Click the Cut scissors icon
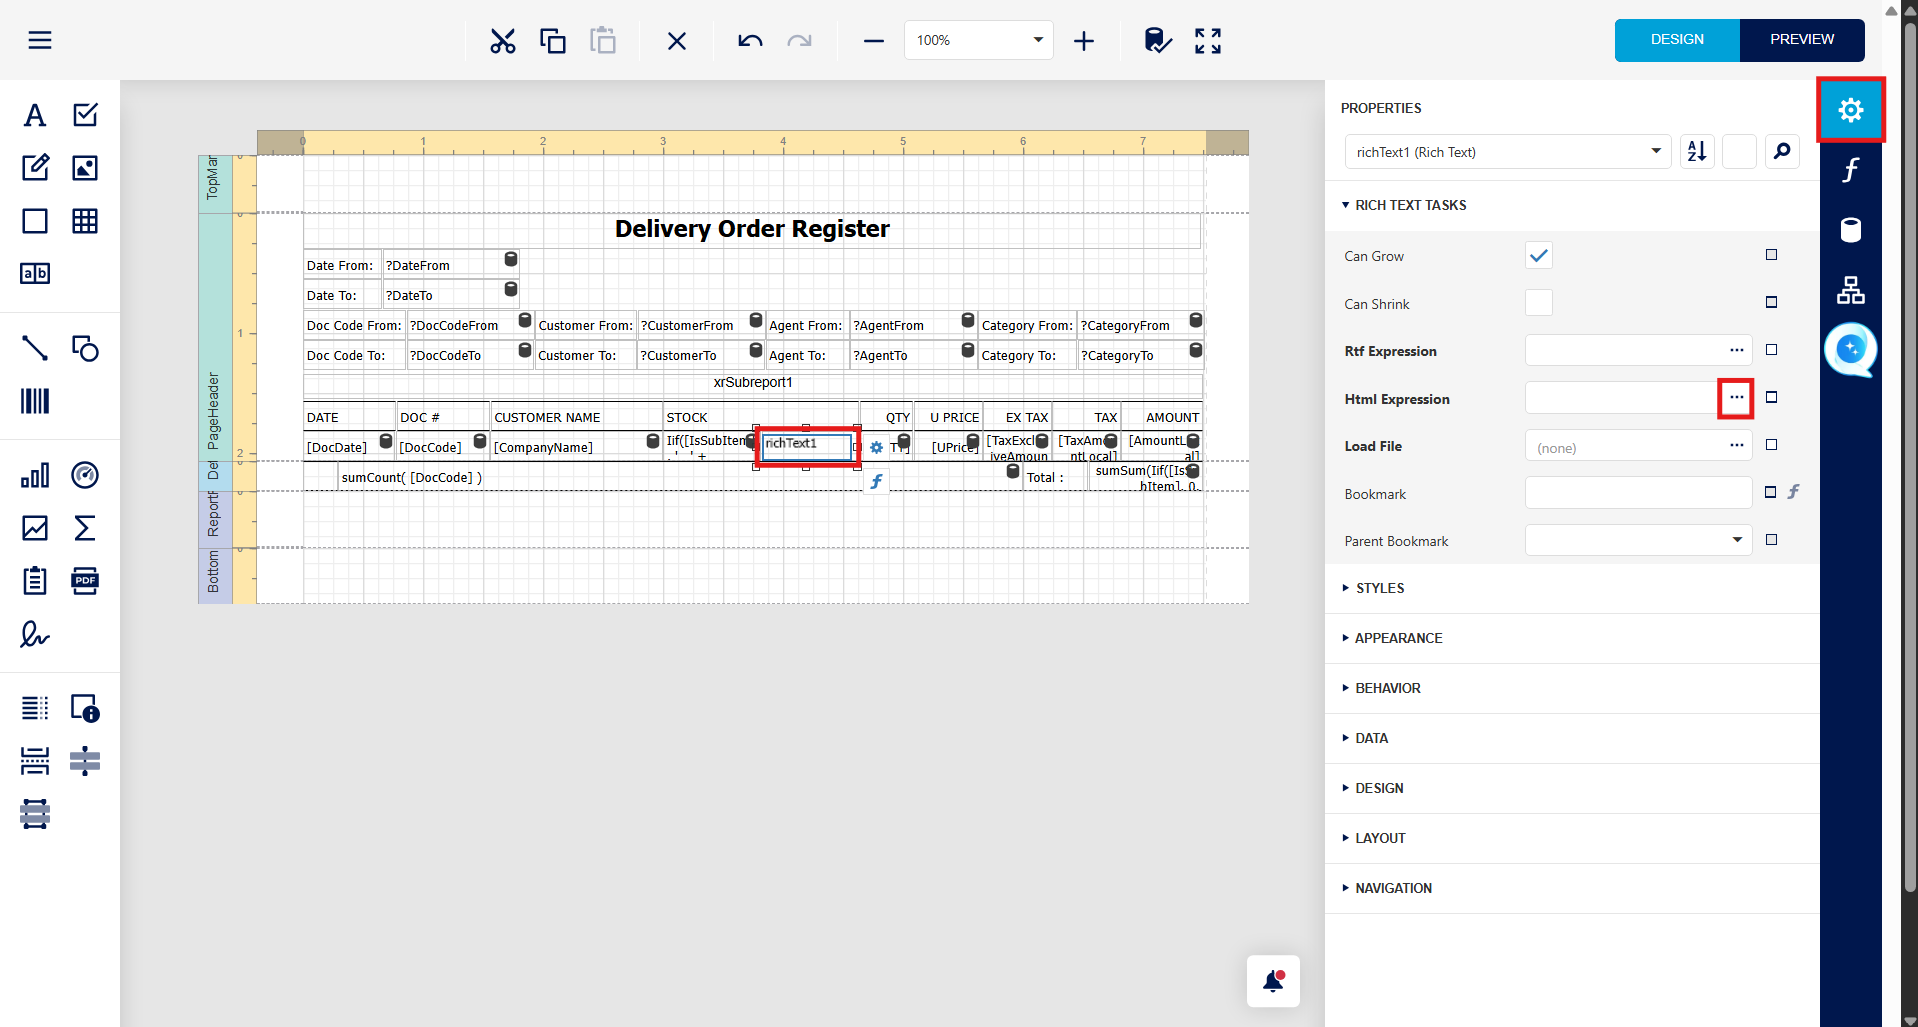Viewport: 1918px width, 1027px height. tap(502, 41)
